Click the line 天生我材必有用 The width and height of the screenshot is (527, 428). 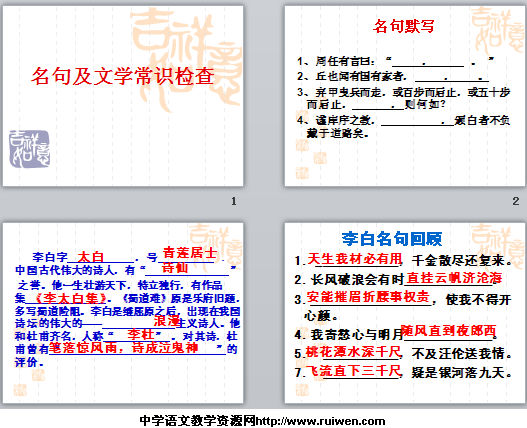(x=354, y=259)
